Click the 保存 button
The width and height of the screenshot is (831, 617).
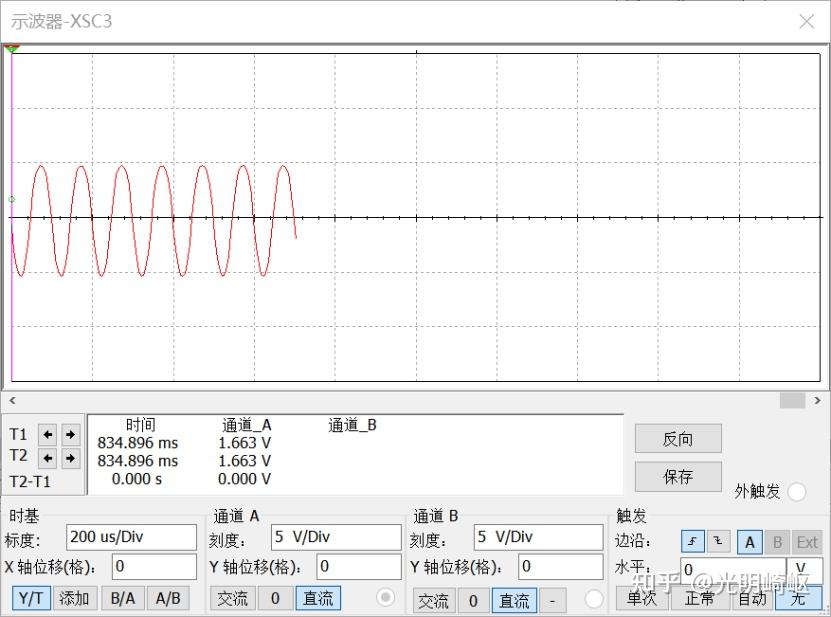pos(678,476)
